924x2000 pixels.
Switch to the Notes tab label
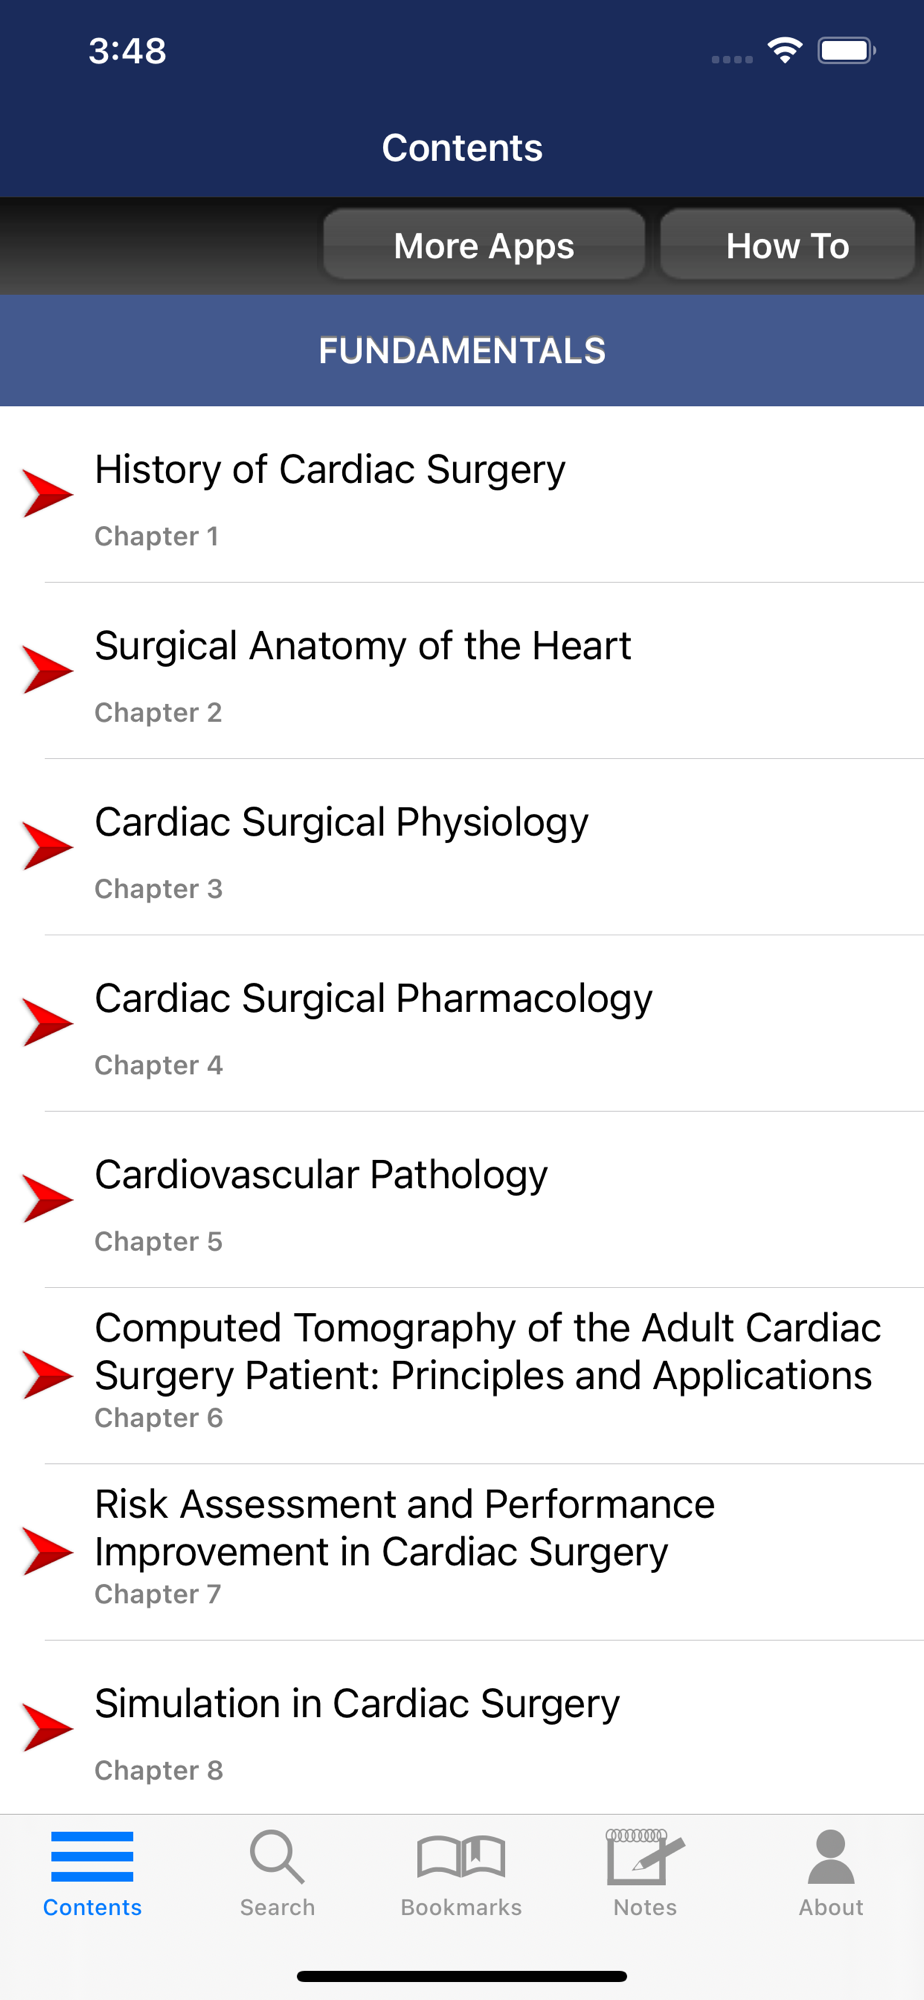pos(645,1907)
